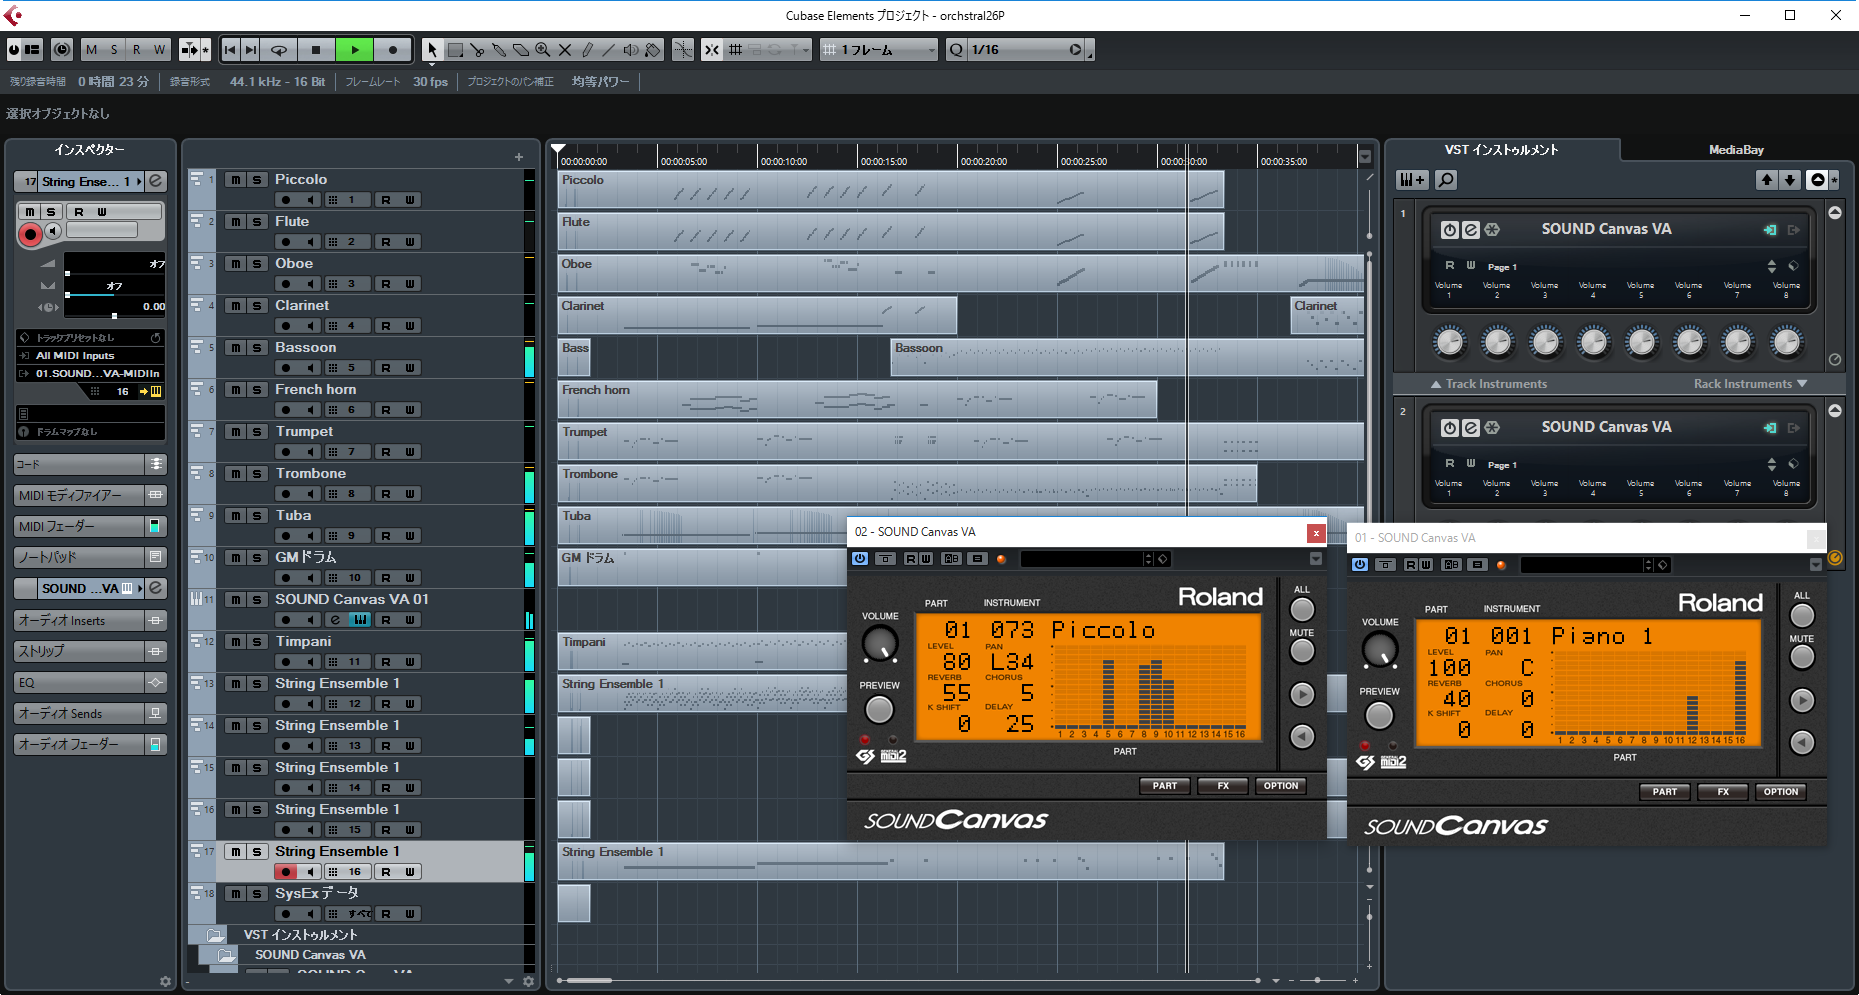Click PREVIEW button in 02 SOUND Canvas window
This screenshot has width=1859, height=995.
(x=879, y=710)
